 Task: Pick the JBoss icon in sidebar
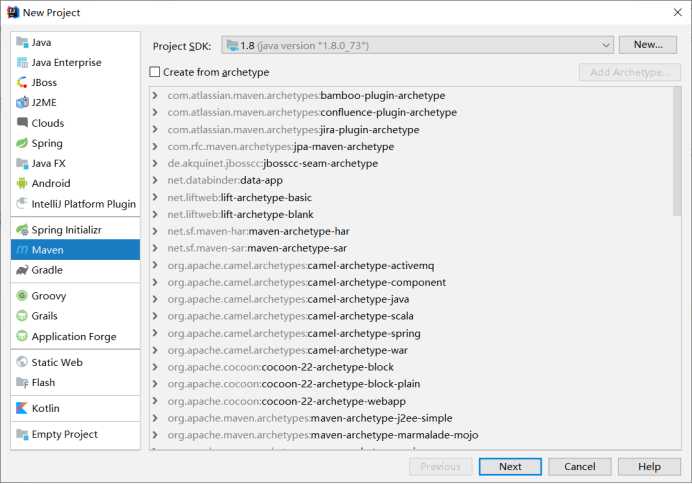pos(22,83)
